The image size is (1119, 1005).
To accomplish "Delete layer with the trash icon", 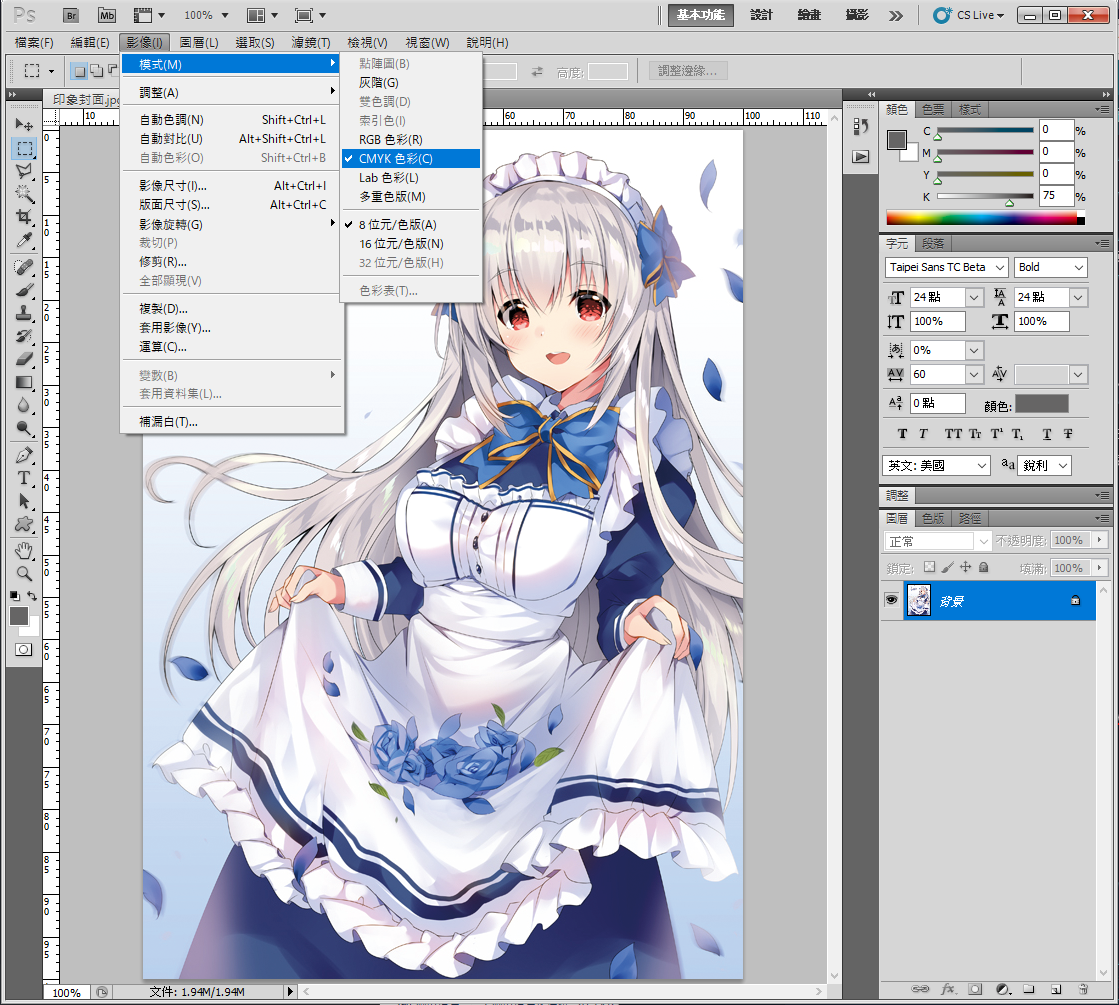I will tap(1083, 989).
